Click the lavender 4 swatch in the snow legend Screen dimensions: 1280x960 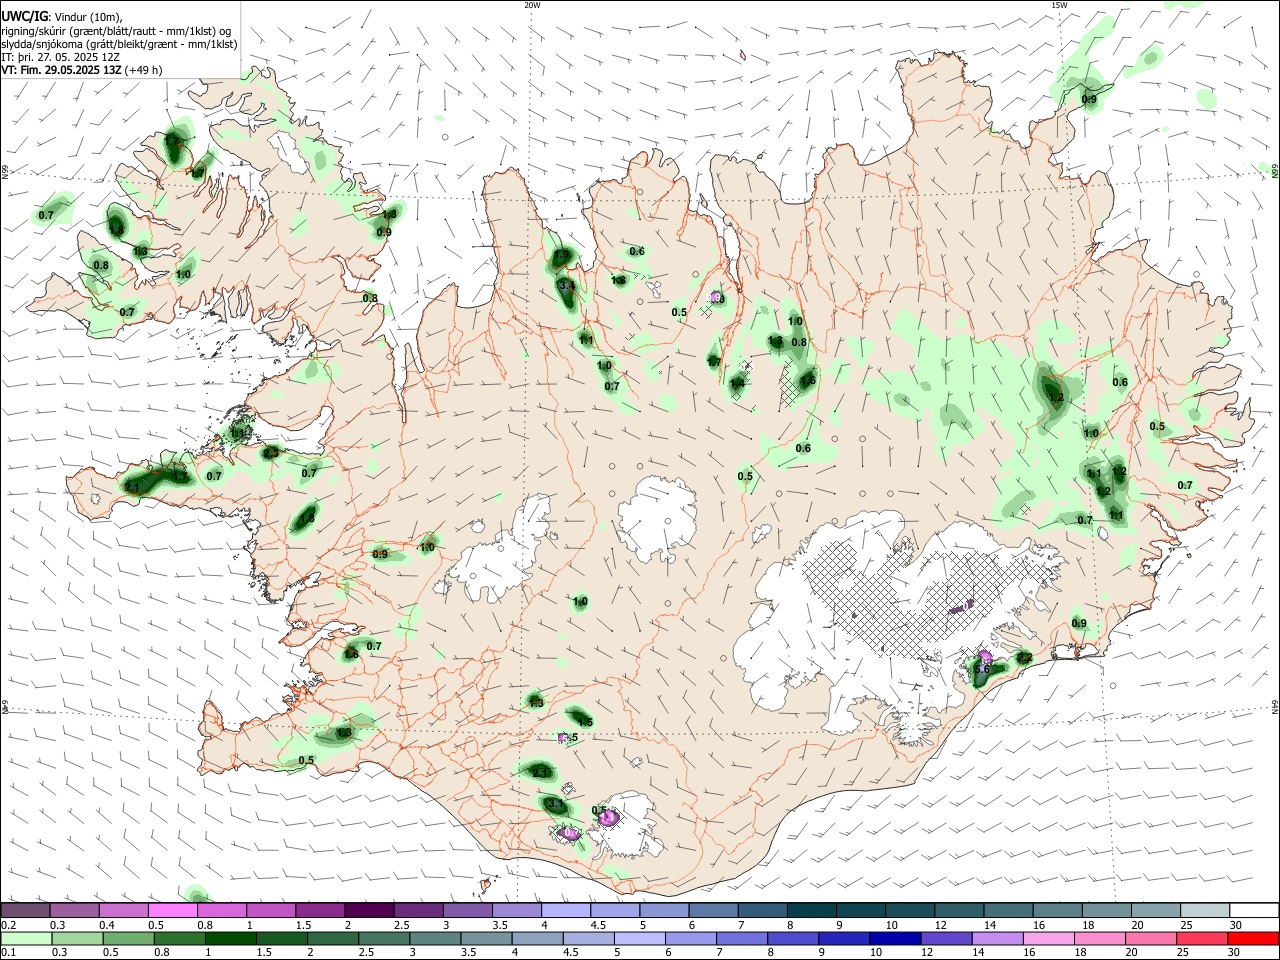(x=566, y=911)
